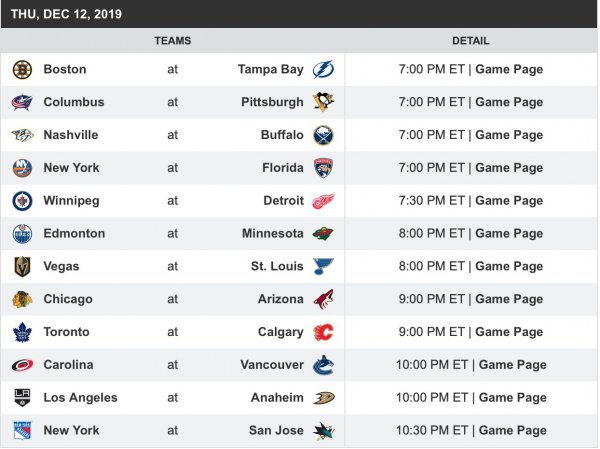Screen dimensions: 600x449
Task: Open Game Page for Vegas at St. Louis
Action: [509, 267]
